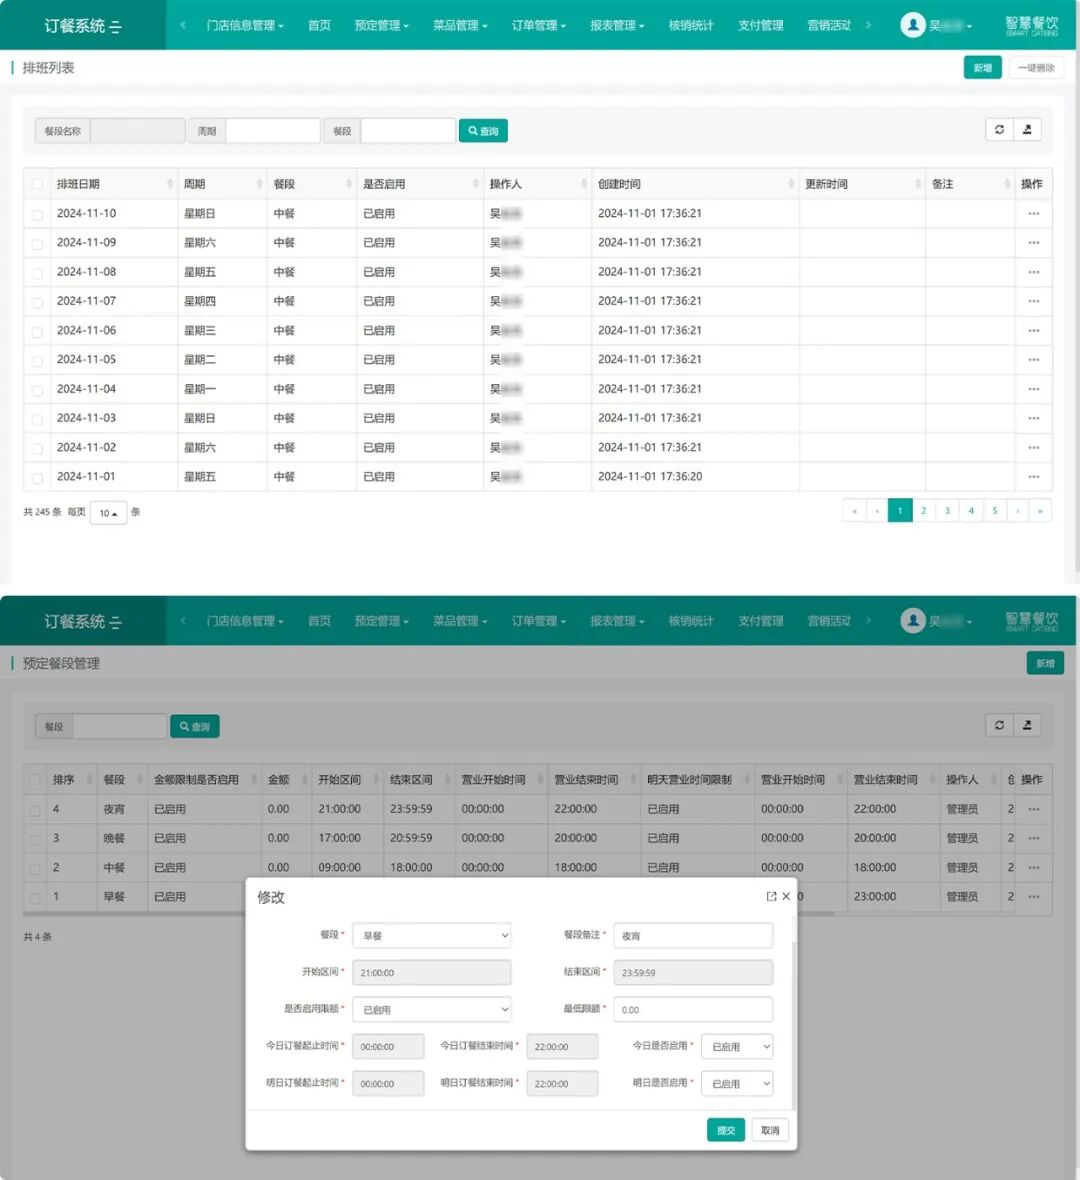Open 今日是否启用 dropdown in dialog

coord(737,1046)
